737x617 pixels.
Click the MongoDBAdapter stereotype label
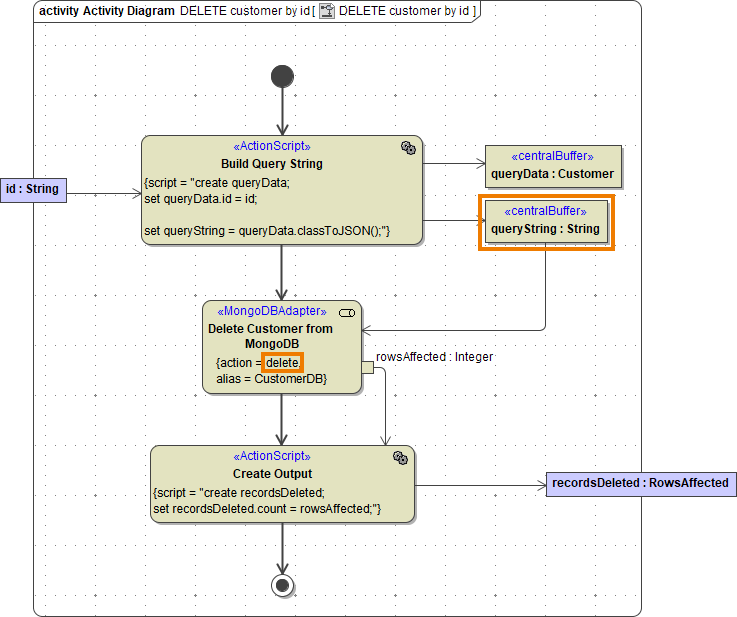pyautogui.click(x=271, y=312)
